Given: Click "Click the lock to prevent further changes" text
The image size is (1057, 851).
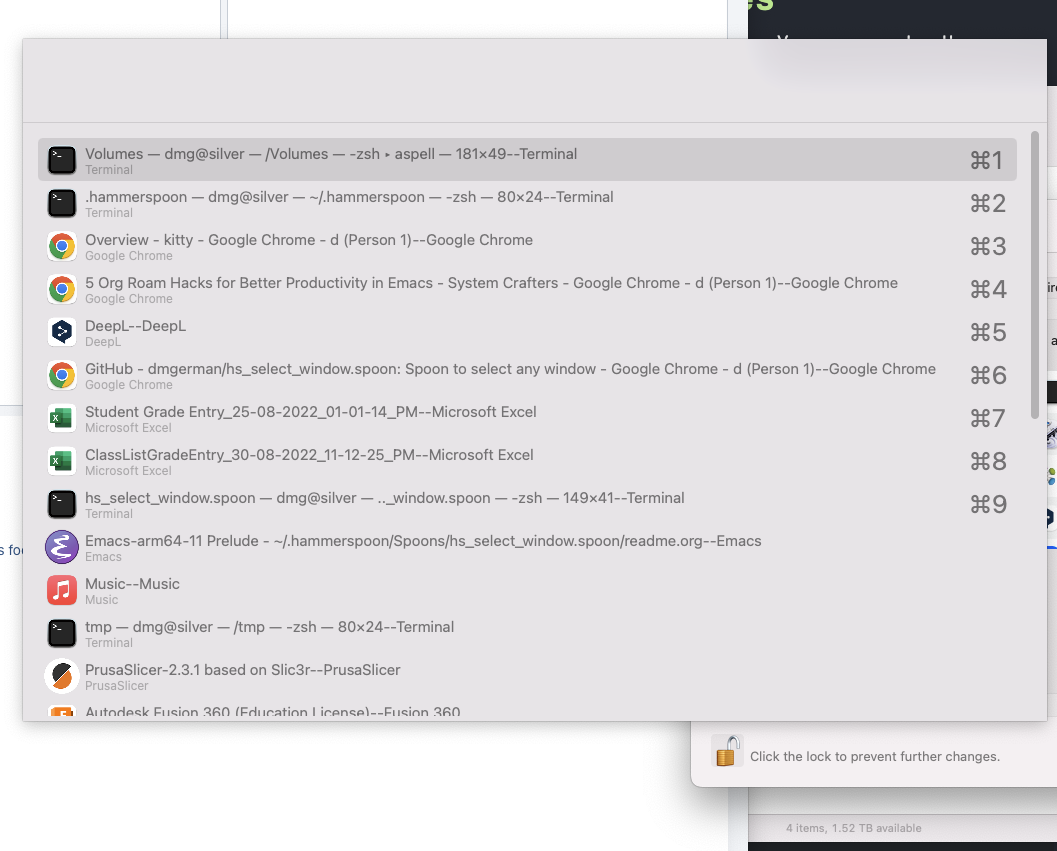Looking at the screenshot, I should [874, 757].
